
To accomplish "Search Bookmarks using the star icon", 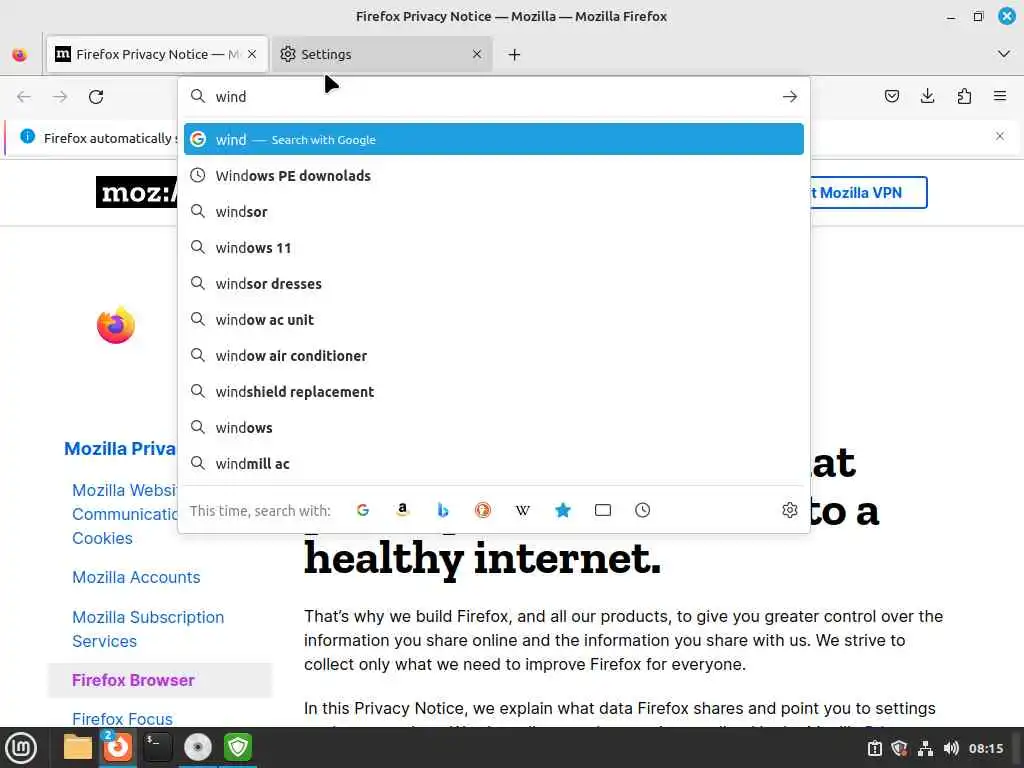I will click(563, 510).
